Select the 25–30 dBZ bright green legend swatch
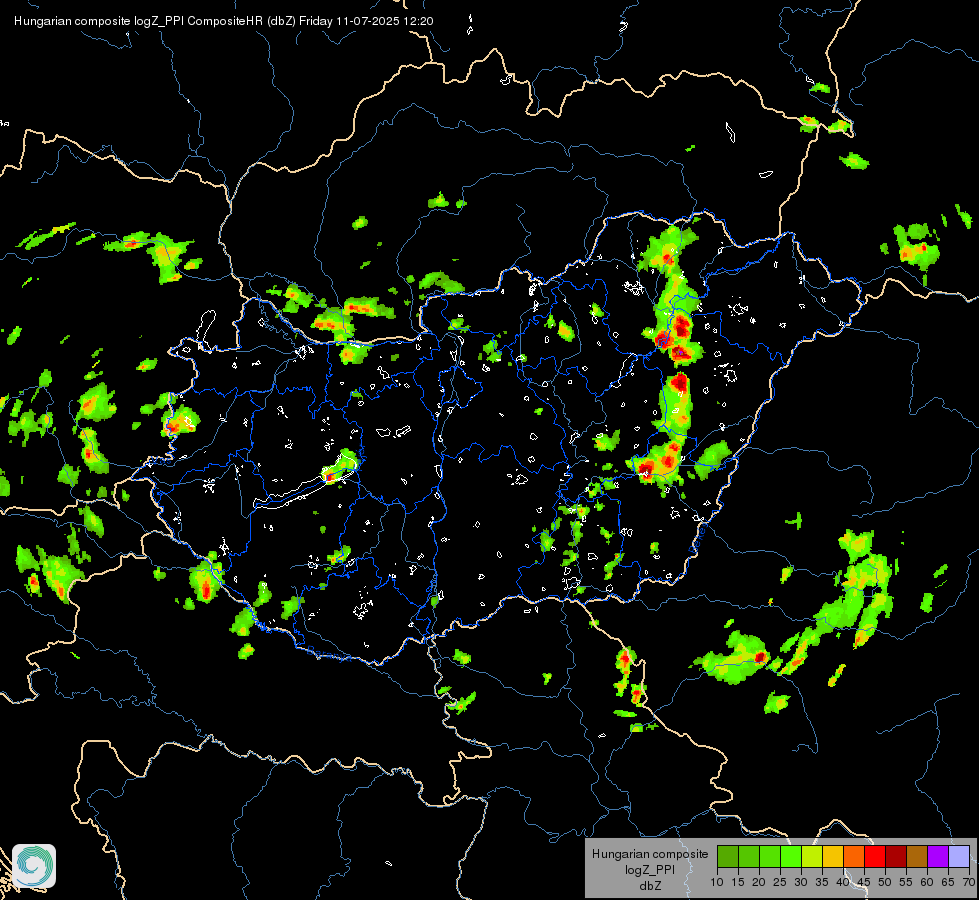Viewport: 979px width, 900px height. point(791,856)
